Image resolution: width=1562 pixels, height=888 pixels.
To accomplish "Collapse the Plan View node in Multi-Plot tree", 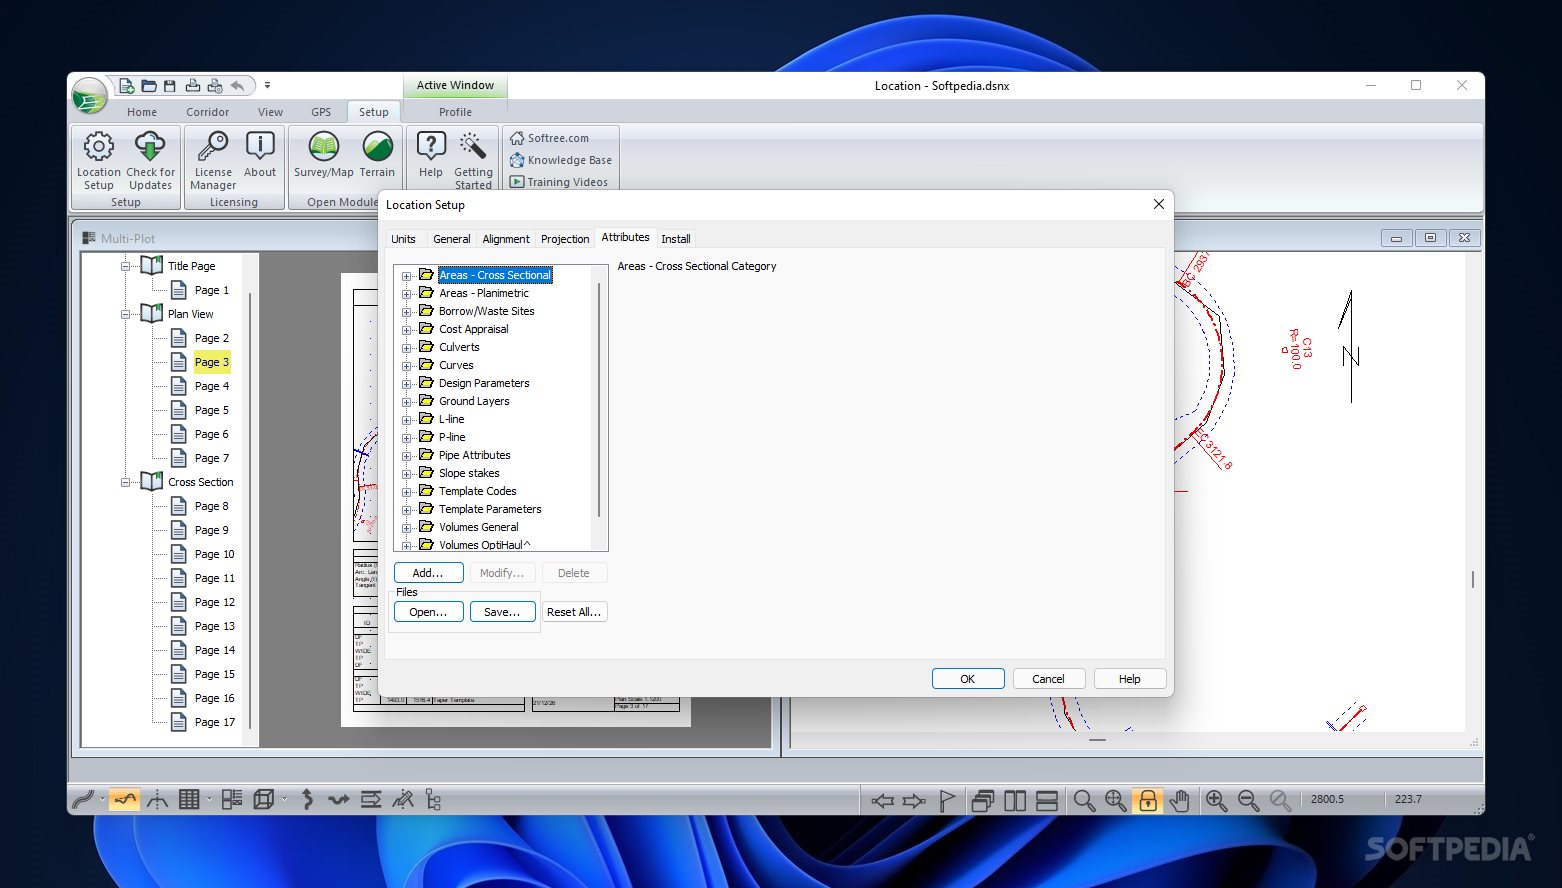I will coord(126,314).
